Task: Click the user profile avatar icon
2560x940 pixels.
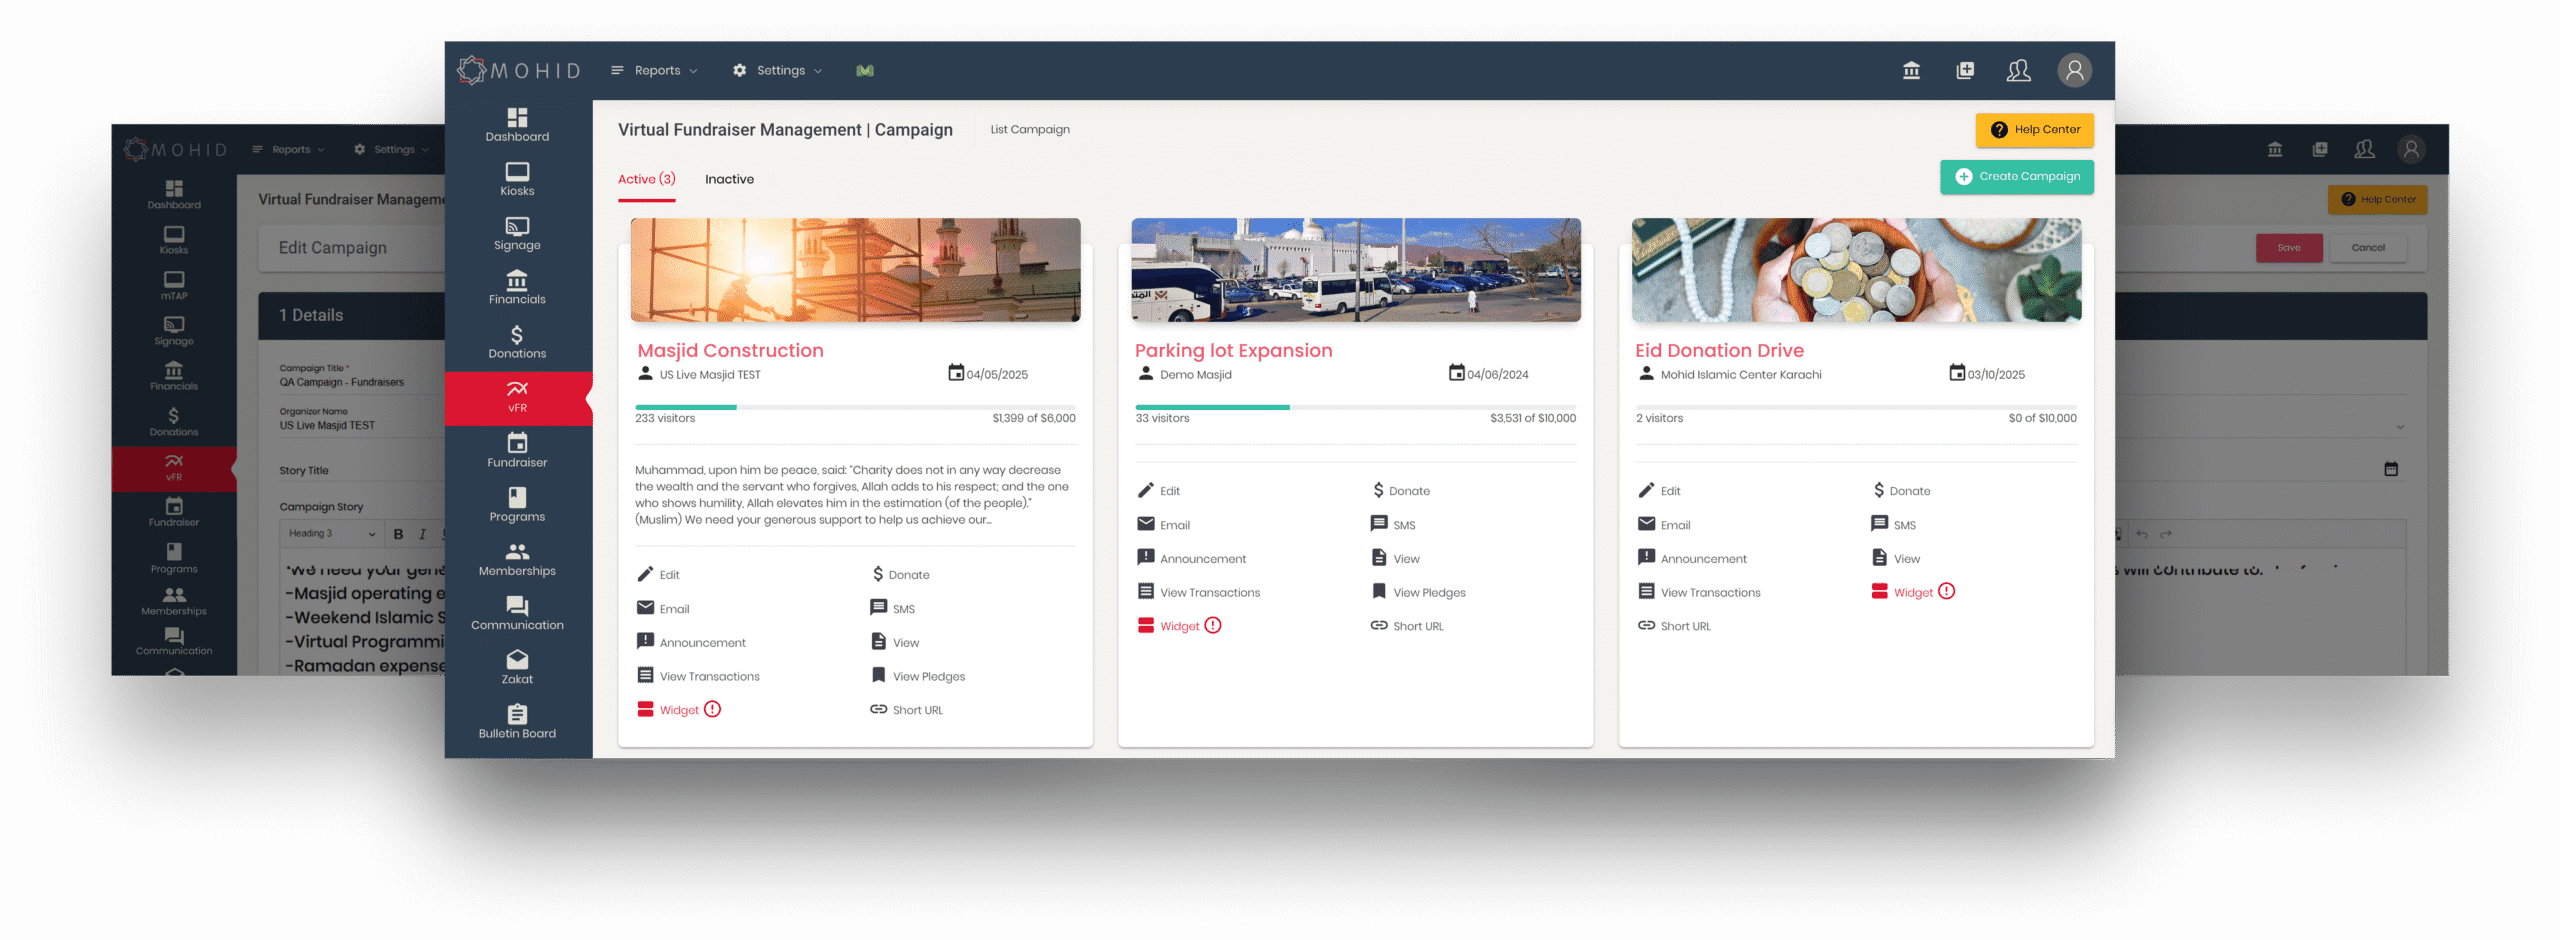Action: (x=2074, y=70)
